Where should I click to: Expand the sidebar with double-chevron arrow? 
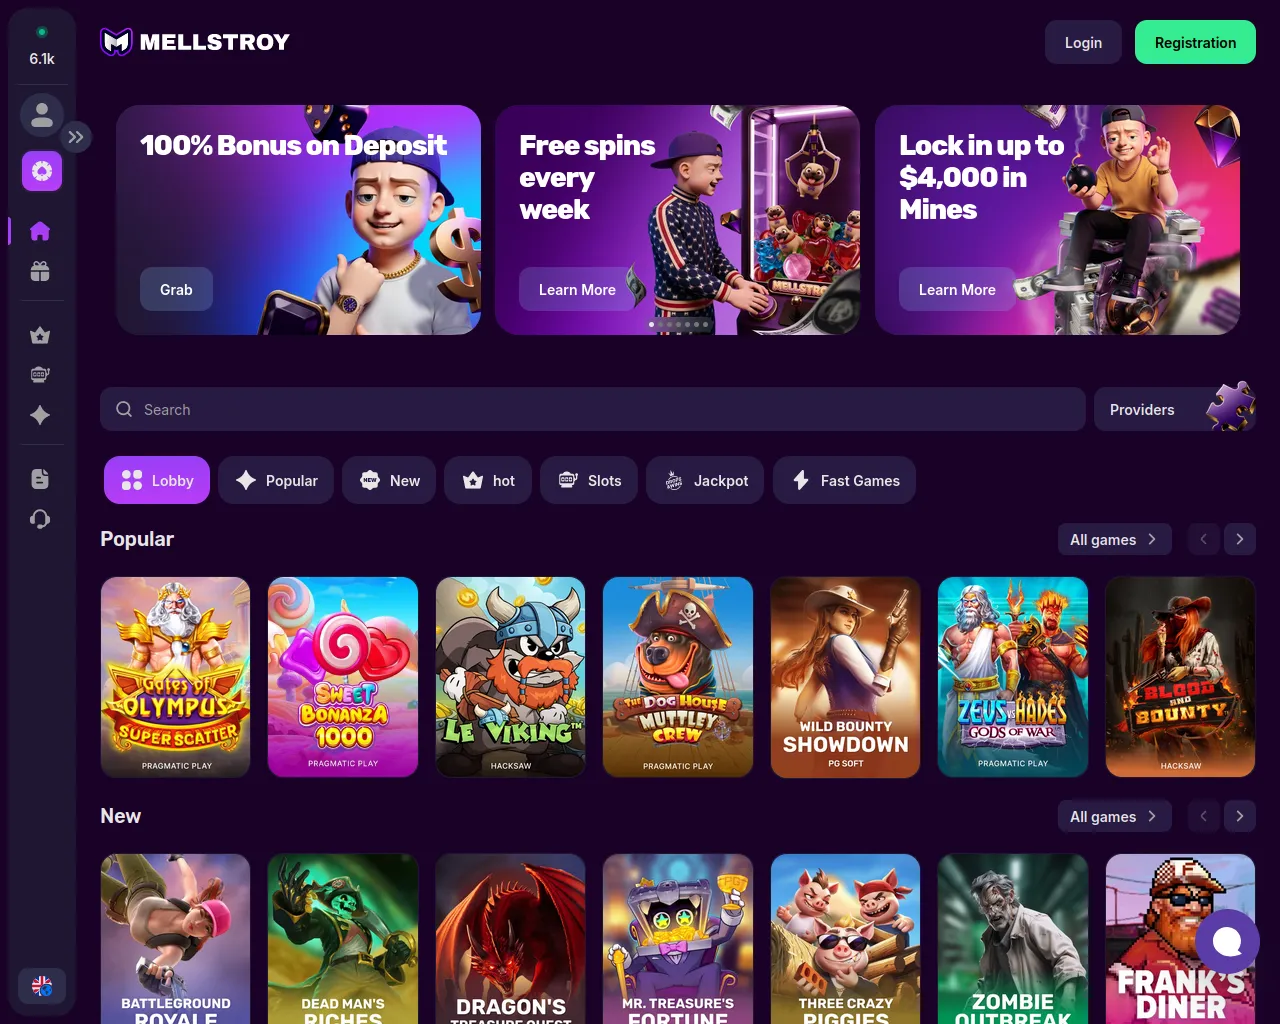pyautogui.click(x=76, y=137)
